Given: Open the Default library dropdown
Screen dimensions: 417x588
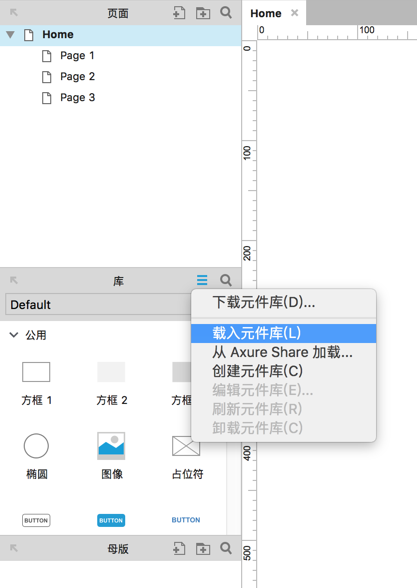Looking at the screenshot, I should pos(98,304).
